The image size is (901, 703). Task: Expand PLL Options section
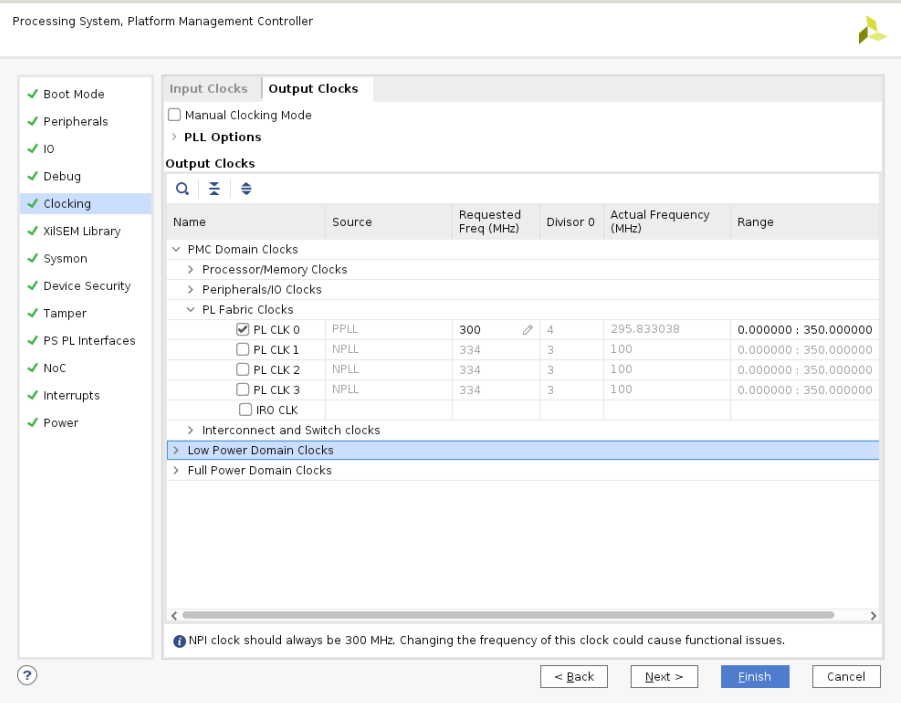click(x=174, y=137)
